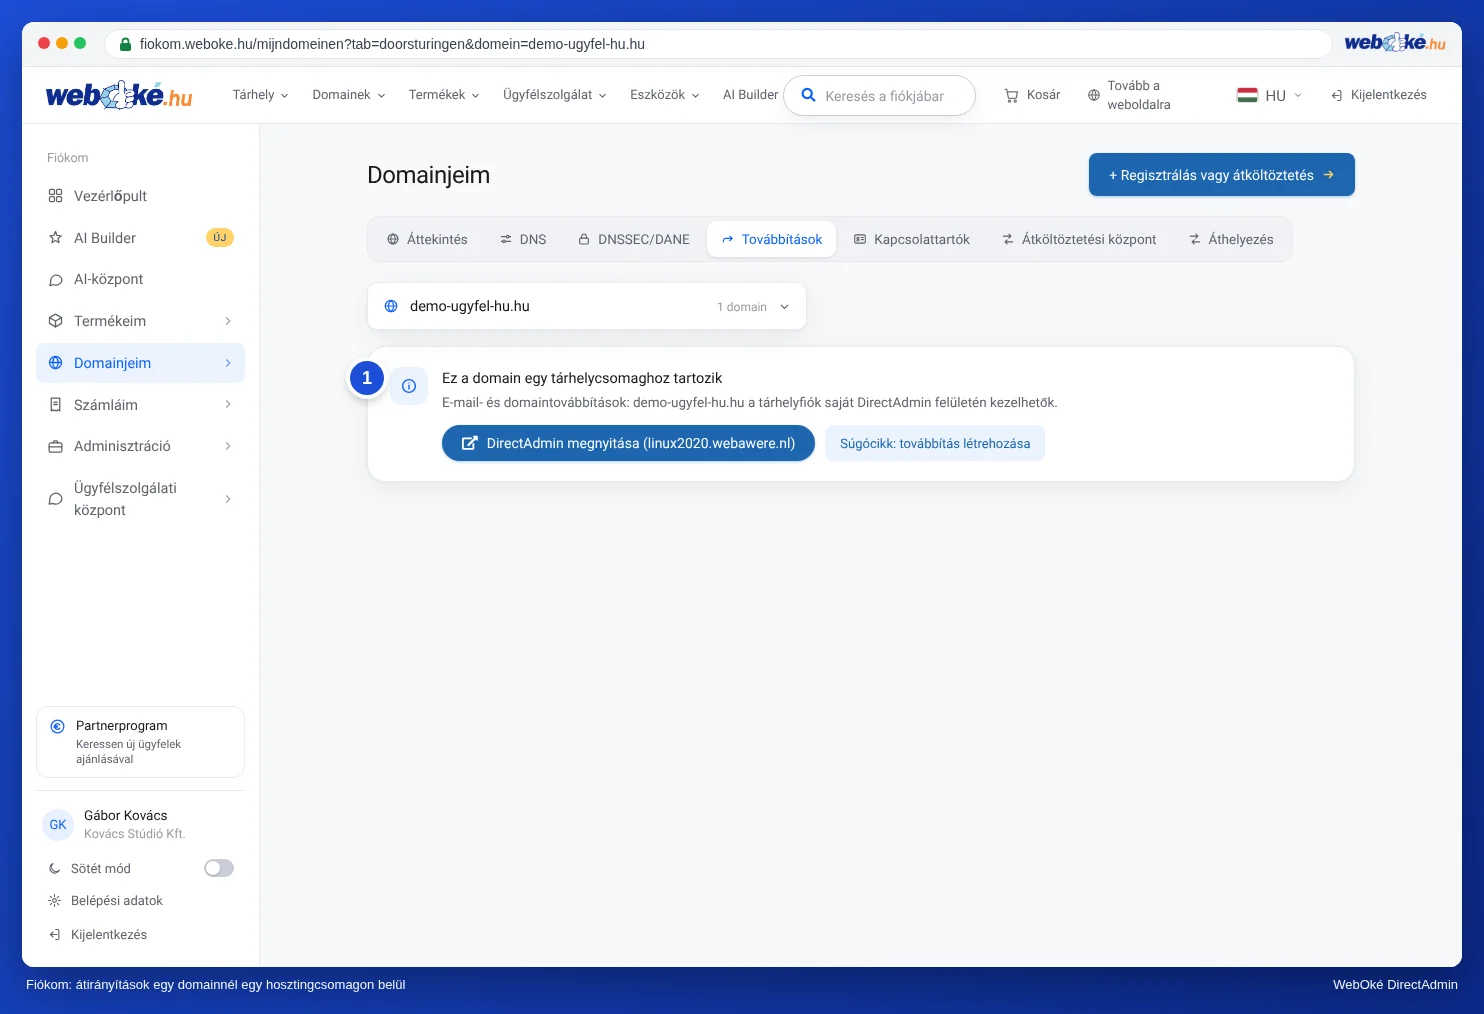
Task: Click the Adminisztráció card icon
Action: pos(56,446)
